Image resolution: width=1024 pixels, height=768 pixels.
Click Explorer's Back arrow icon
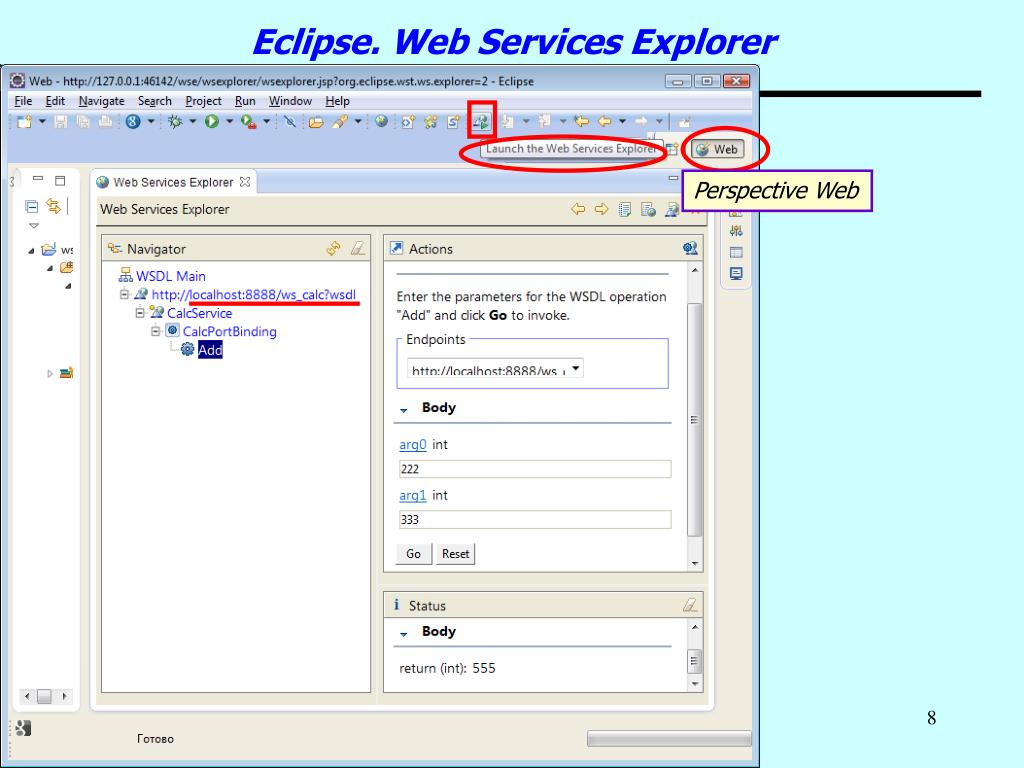point(578,209)
